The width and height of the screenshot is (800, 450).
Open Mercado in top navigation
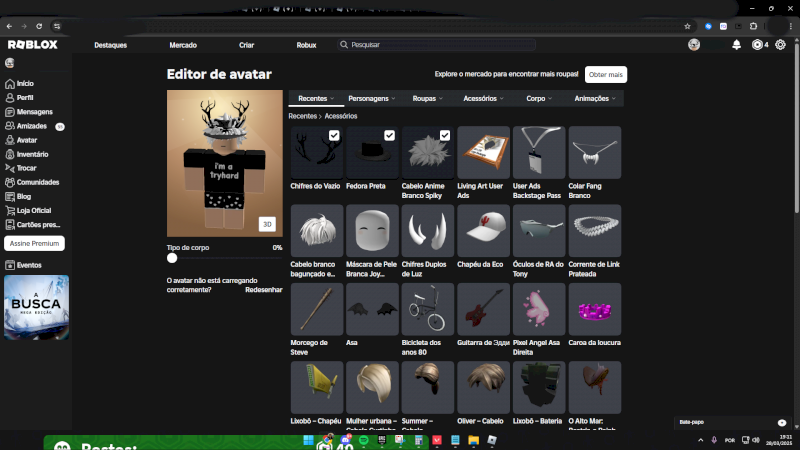tap(183, 45)
